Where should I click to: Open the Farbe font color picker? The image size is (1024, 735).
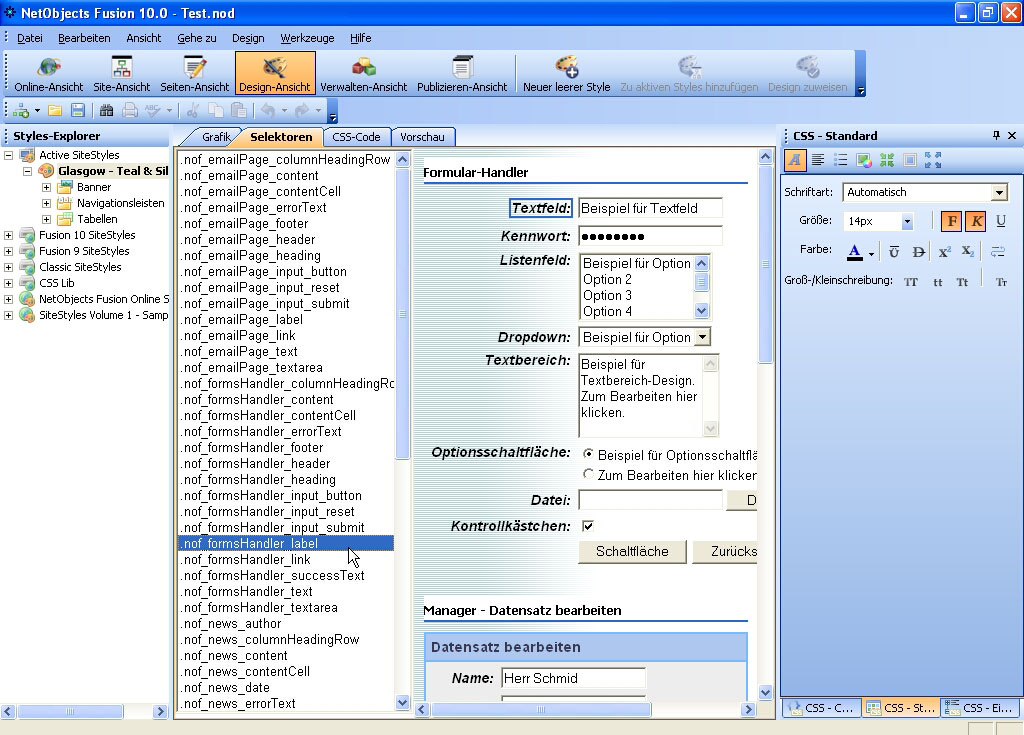click(x=871, y=252)
